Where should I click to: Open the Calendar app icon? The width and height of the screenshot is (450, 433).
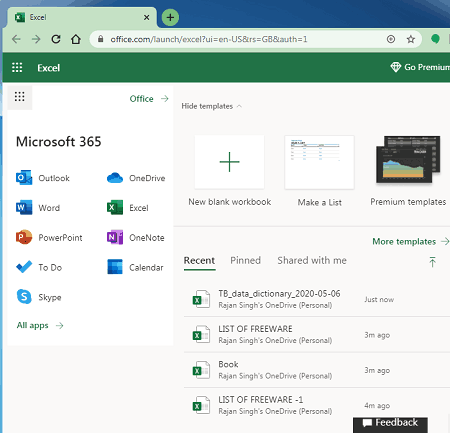pyautogui.click(x=115, y=267)
